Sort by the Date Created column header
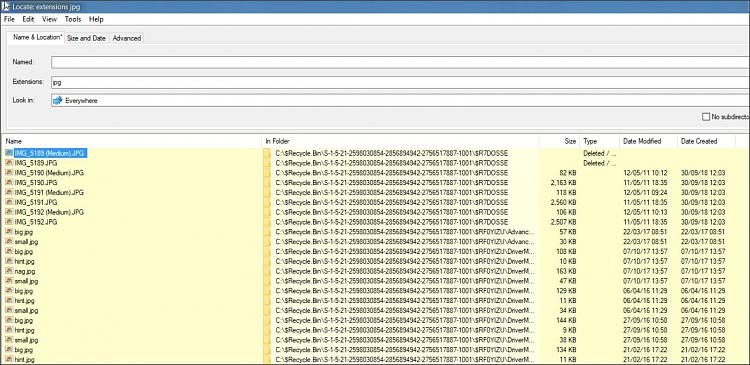This screenshot has height=365, width=750. pyautogui.click(x=706, y=141)
